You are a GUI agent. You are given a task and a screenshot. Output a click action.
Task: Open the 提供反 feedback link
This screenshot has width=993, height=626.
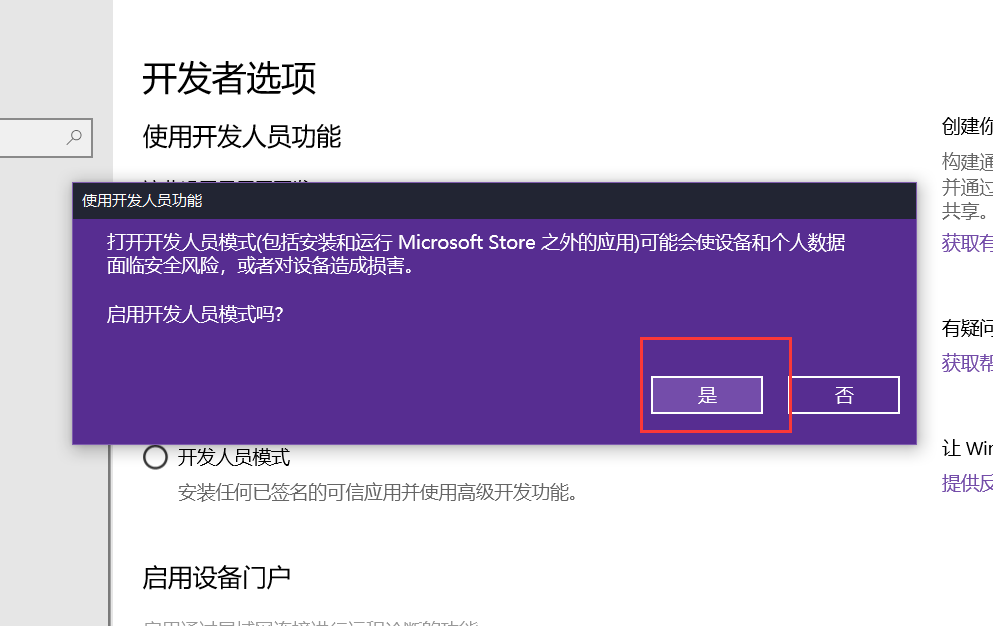(967, 483)
